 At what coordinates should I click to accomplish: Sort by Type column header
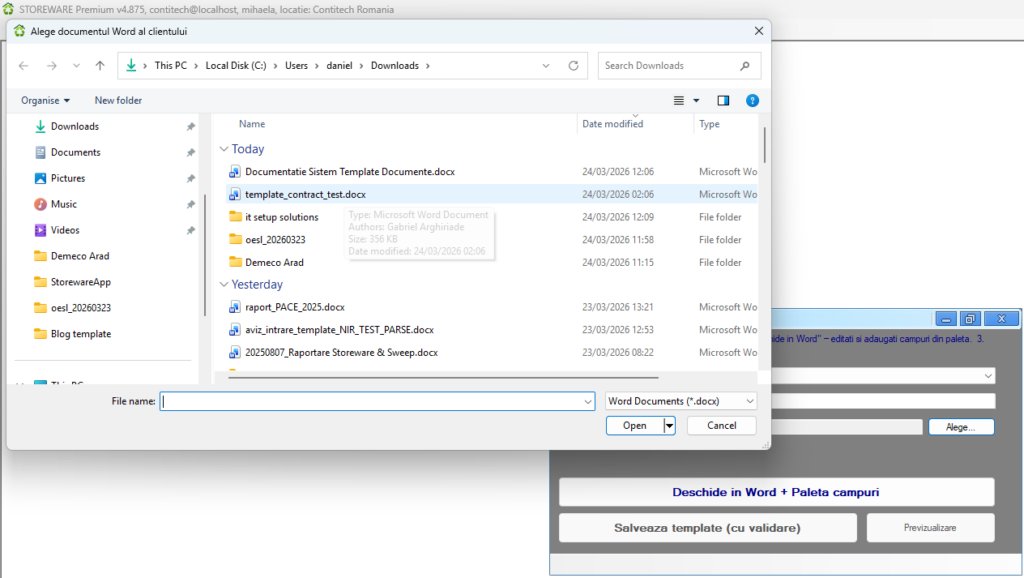709,124
